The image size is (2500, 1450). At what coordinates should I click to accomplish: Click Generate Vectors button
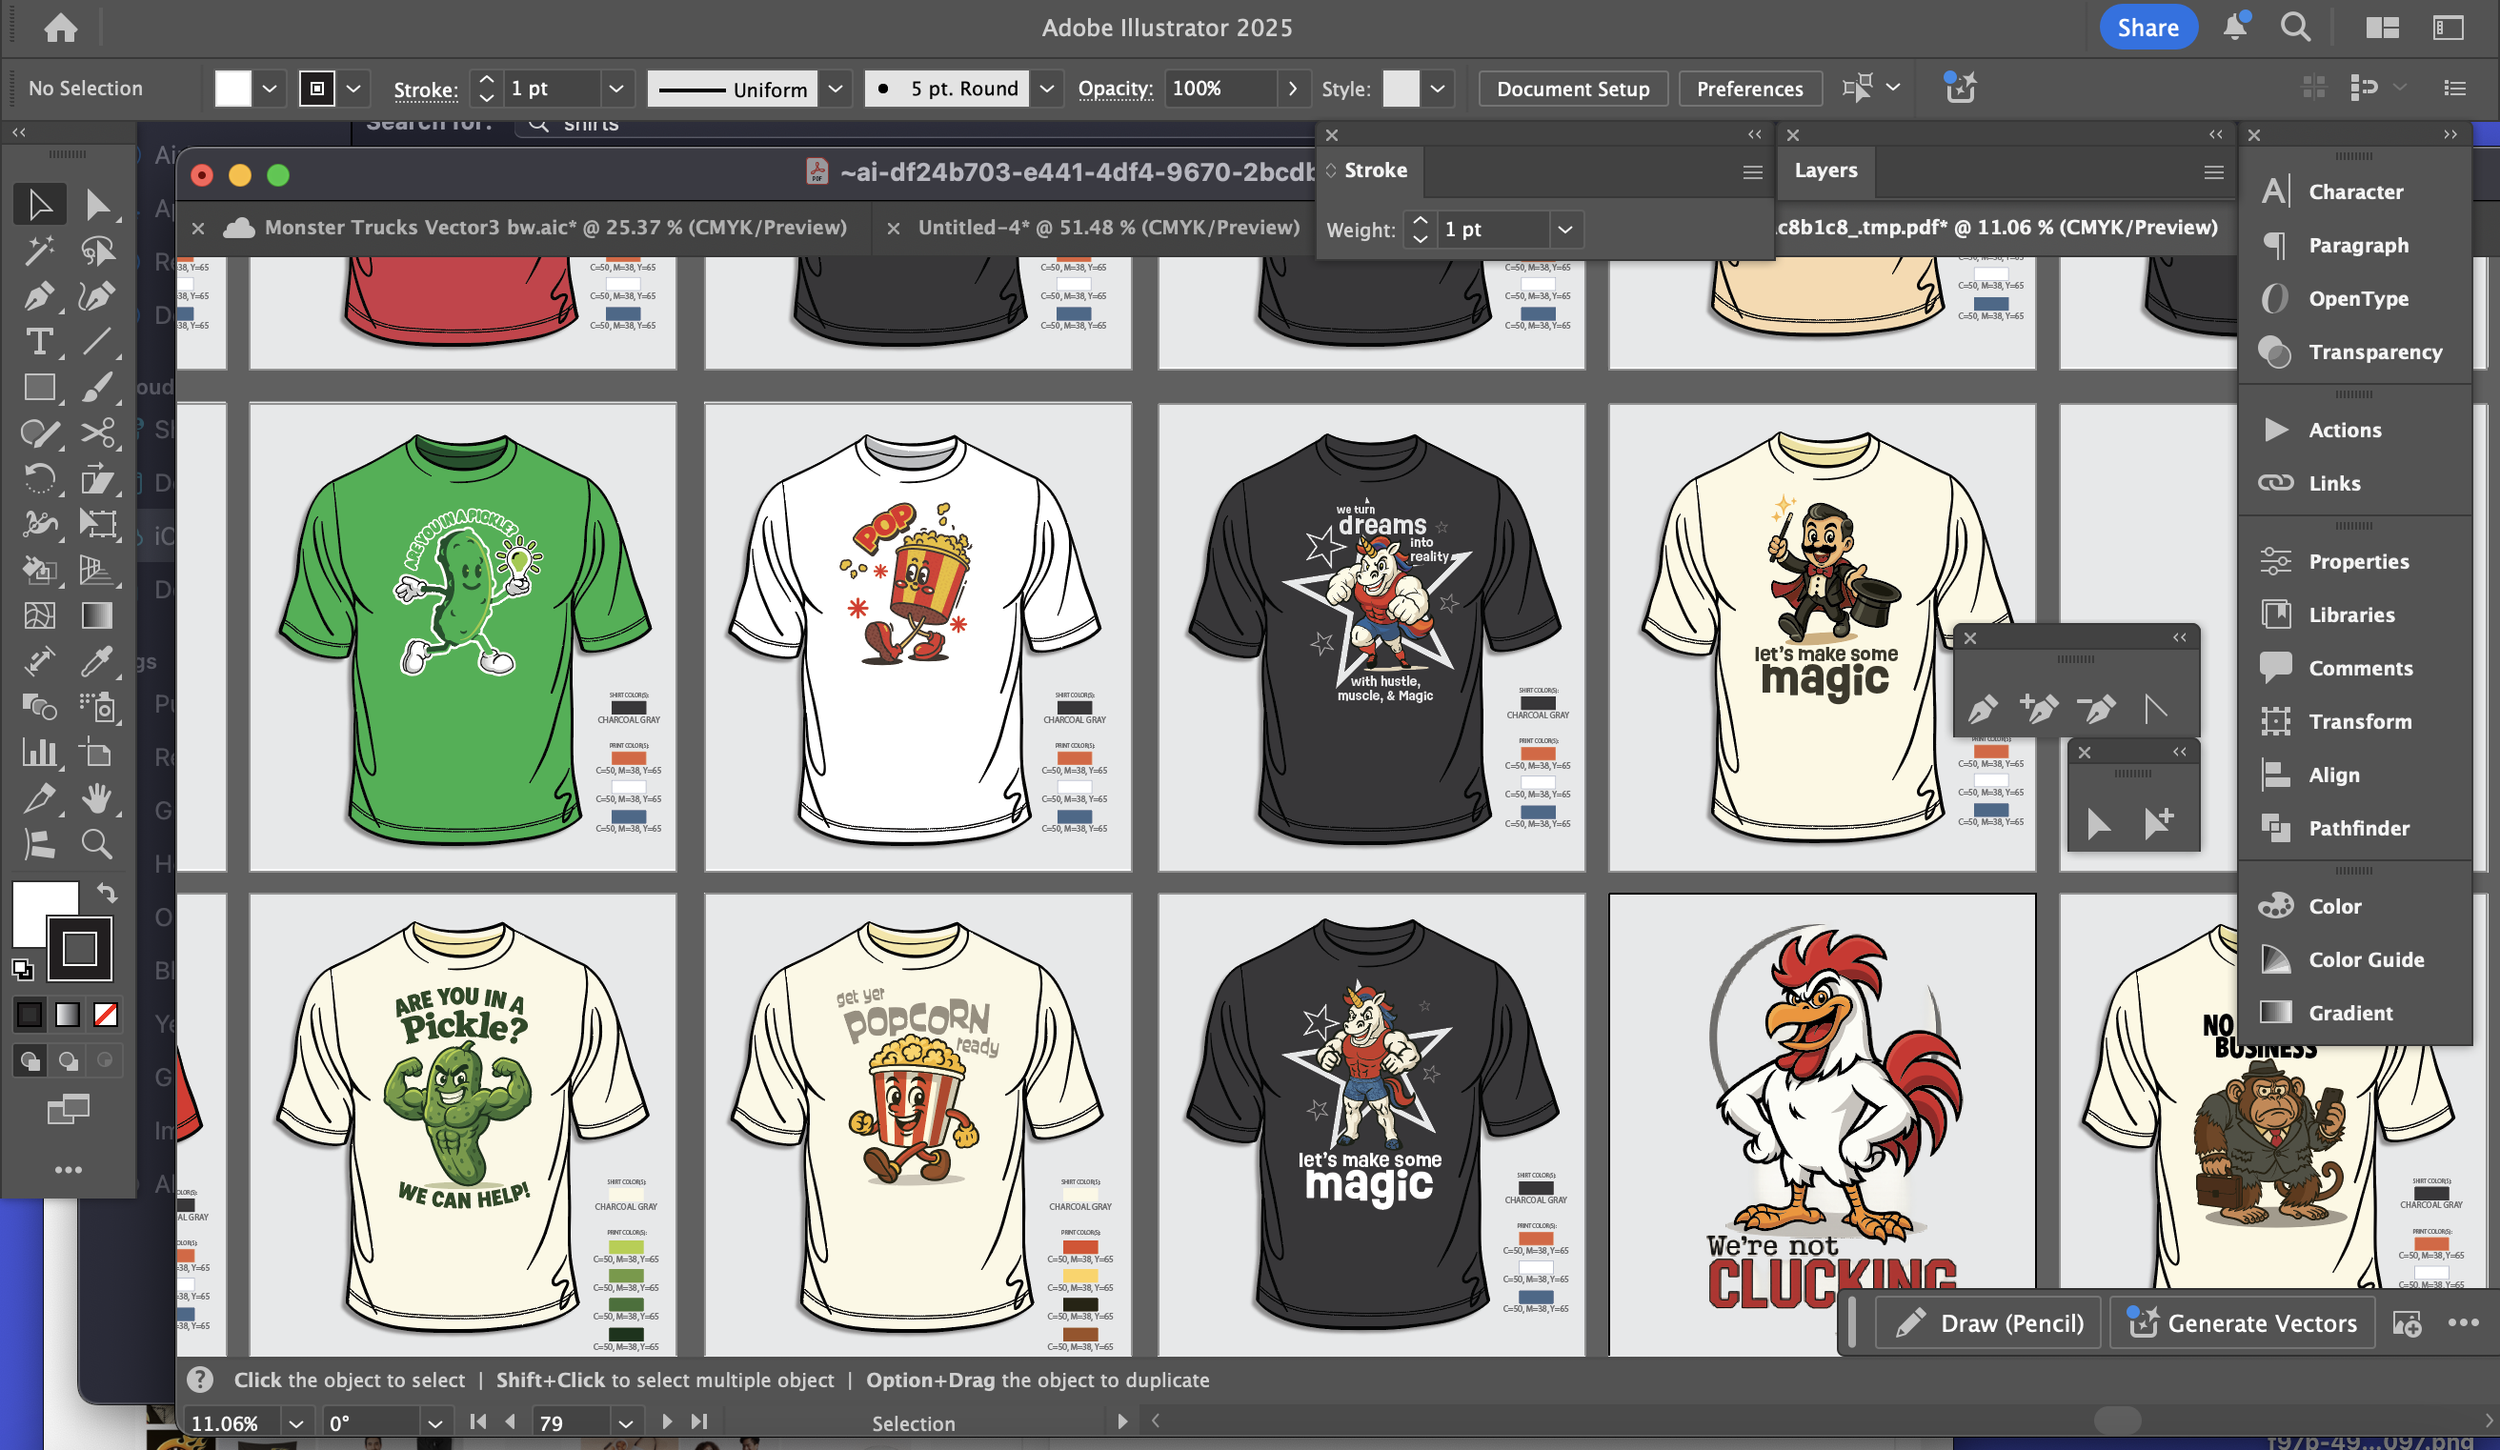point(2242,1323)
